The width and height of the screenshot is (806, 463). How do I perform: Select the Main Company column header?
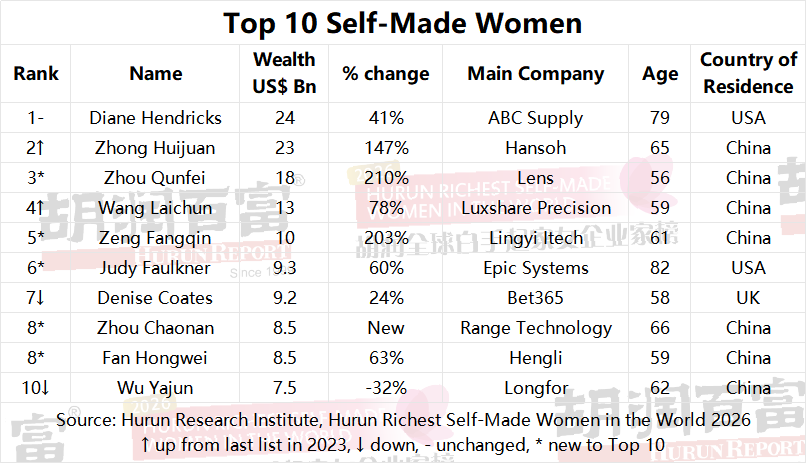click(536, 73)
